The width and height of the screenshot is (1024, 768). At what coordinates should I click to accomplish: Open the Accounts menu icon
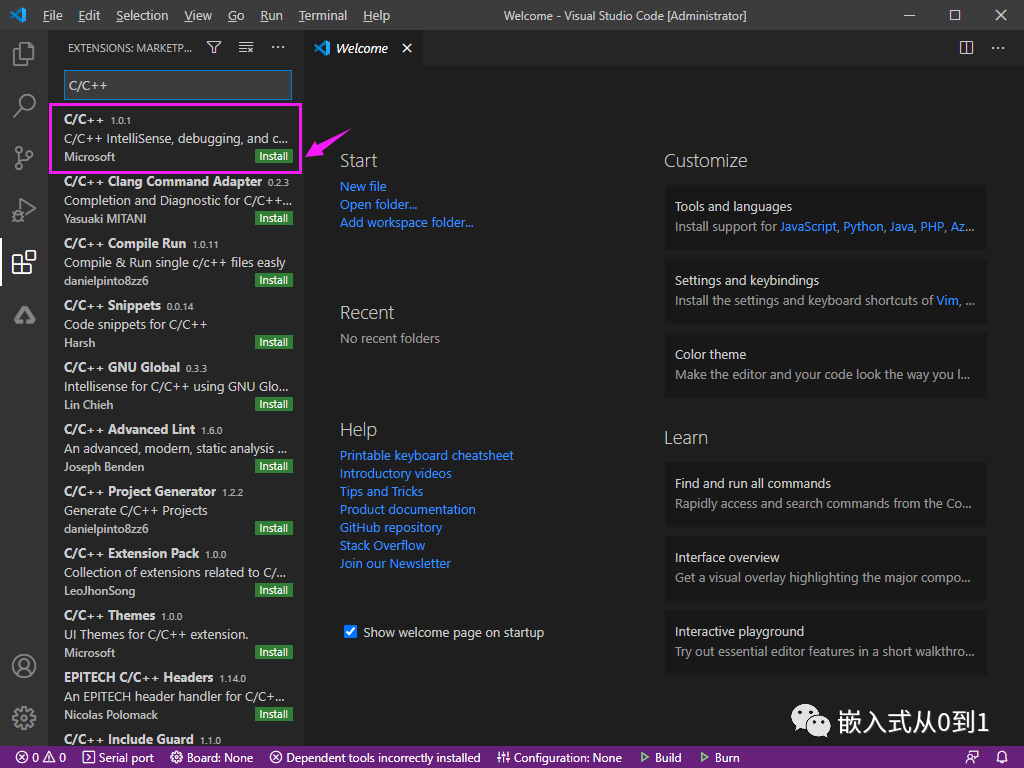coord(24,666)
